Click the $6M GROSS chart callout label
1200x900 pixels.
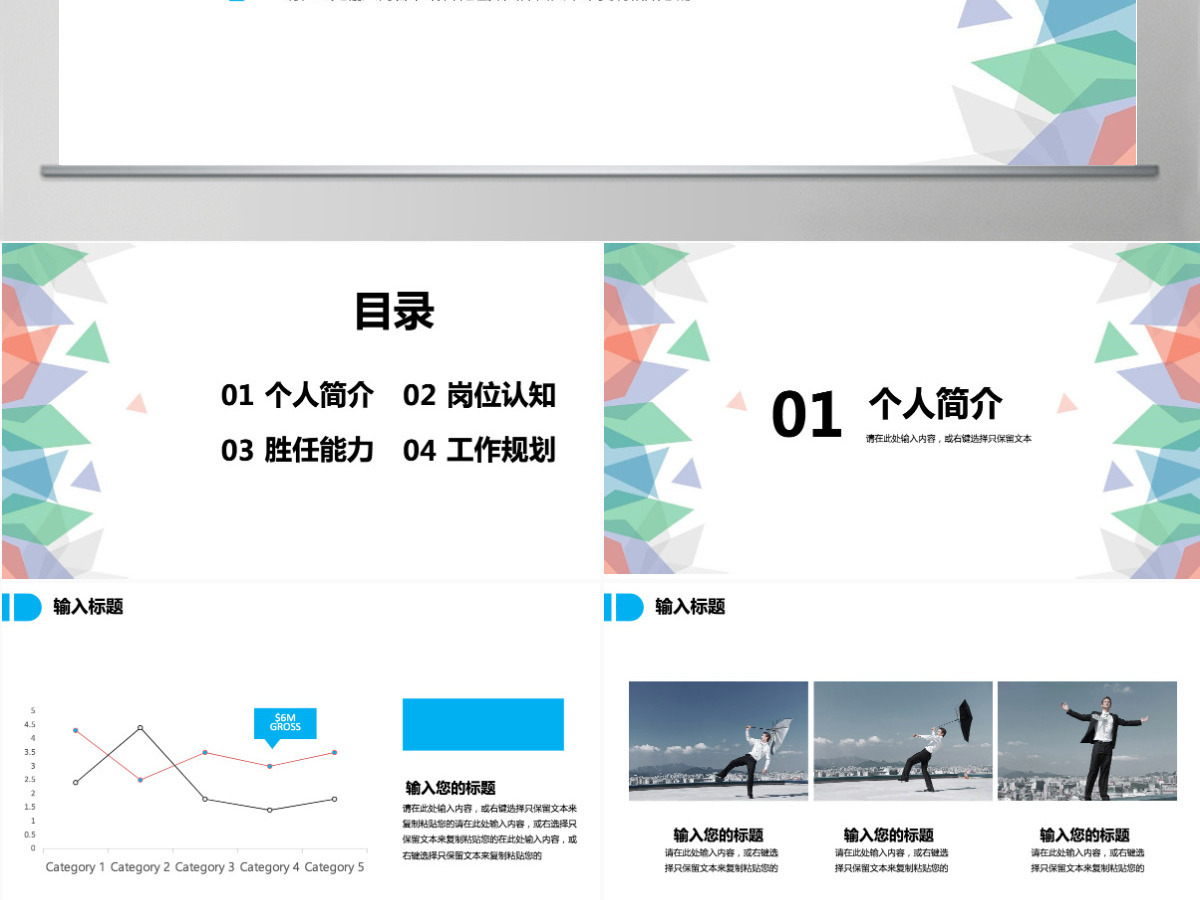[x=285, y=722]
